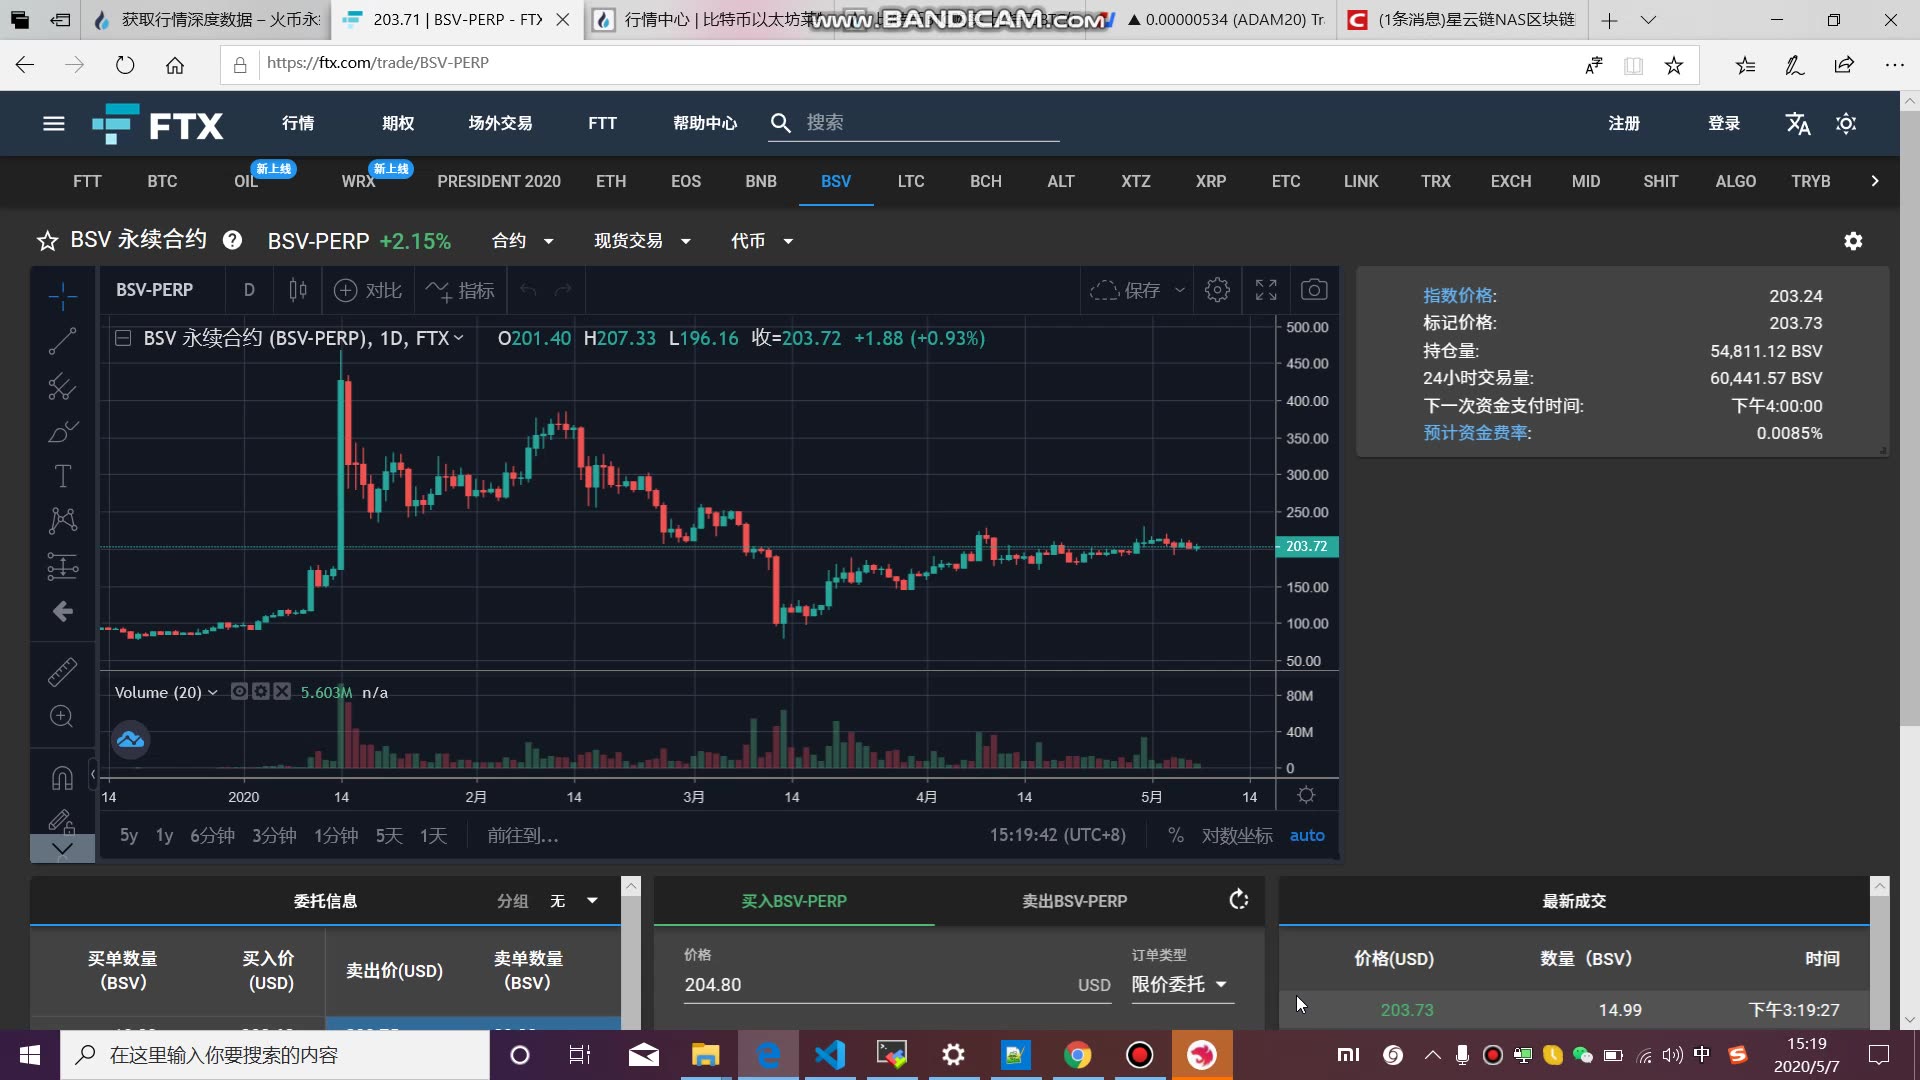Expand the Volume (20) indicator options
This screenshot has height=1080, width=1920.
(x=213, y=692)
